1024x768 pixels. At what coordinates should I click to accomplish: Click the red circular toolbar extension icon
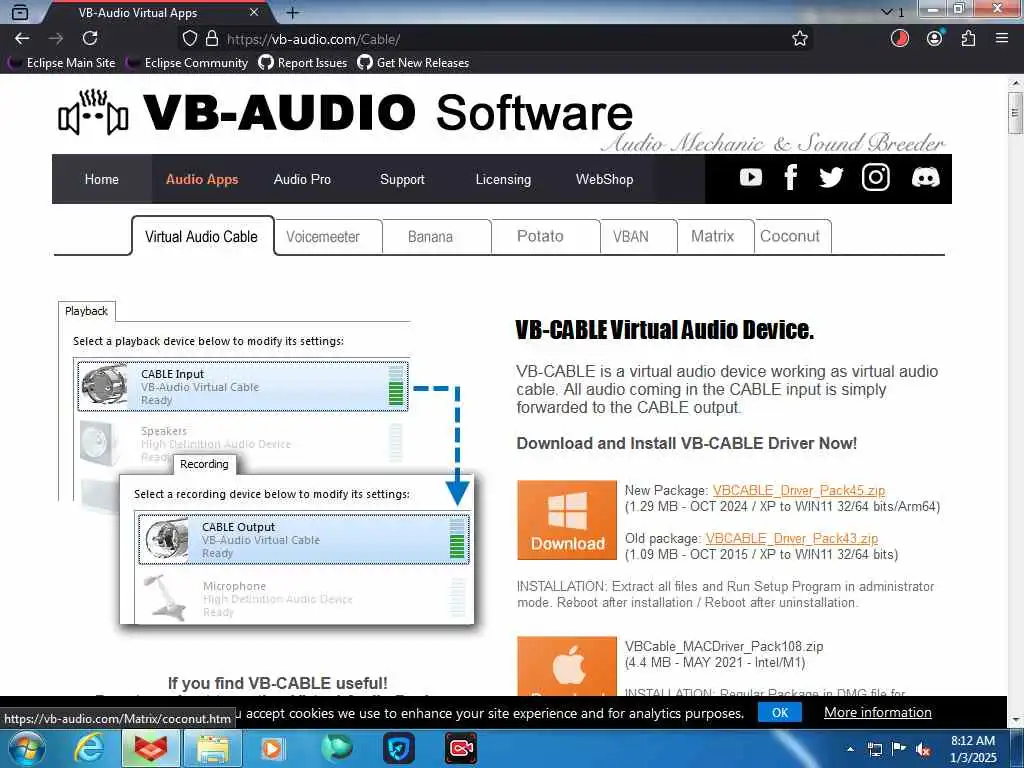(900, 39)
